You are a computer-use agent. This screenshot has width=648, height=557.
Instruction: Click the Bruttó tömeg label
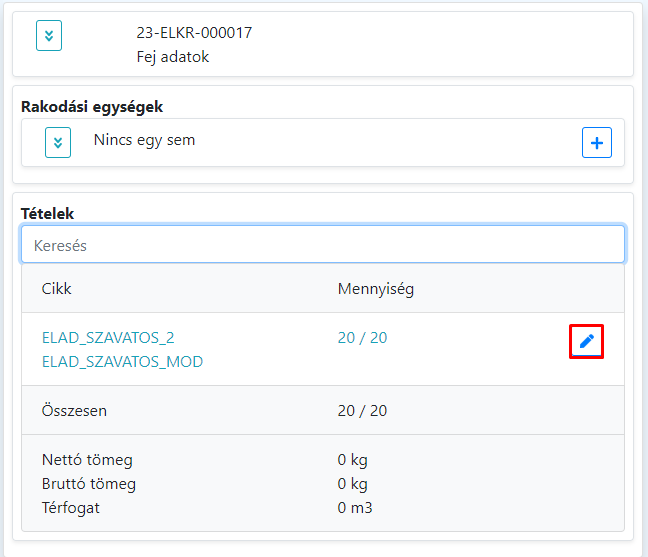(89, 484)
